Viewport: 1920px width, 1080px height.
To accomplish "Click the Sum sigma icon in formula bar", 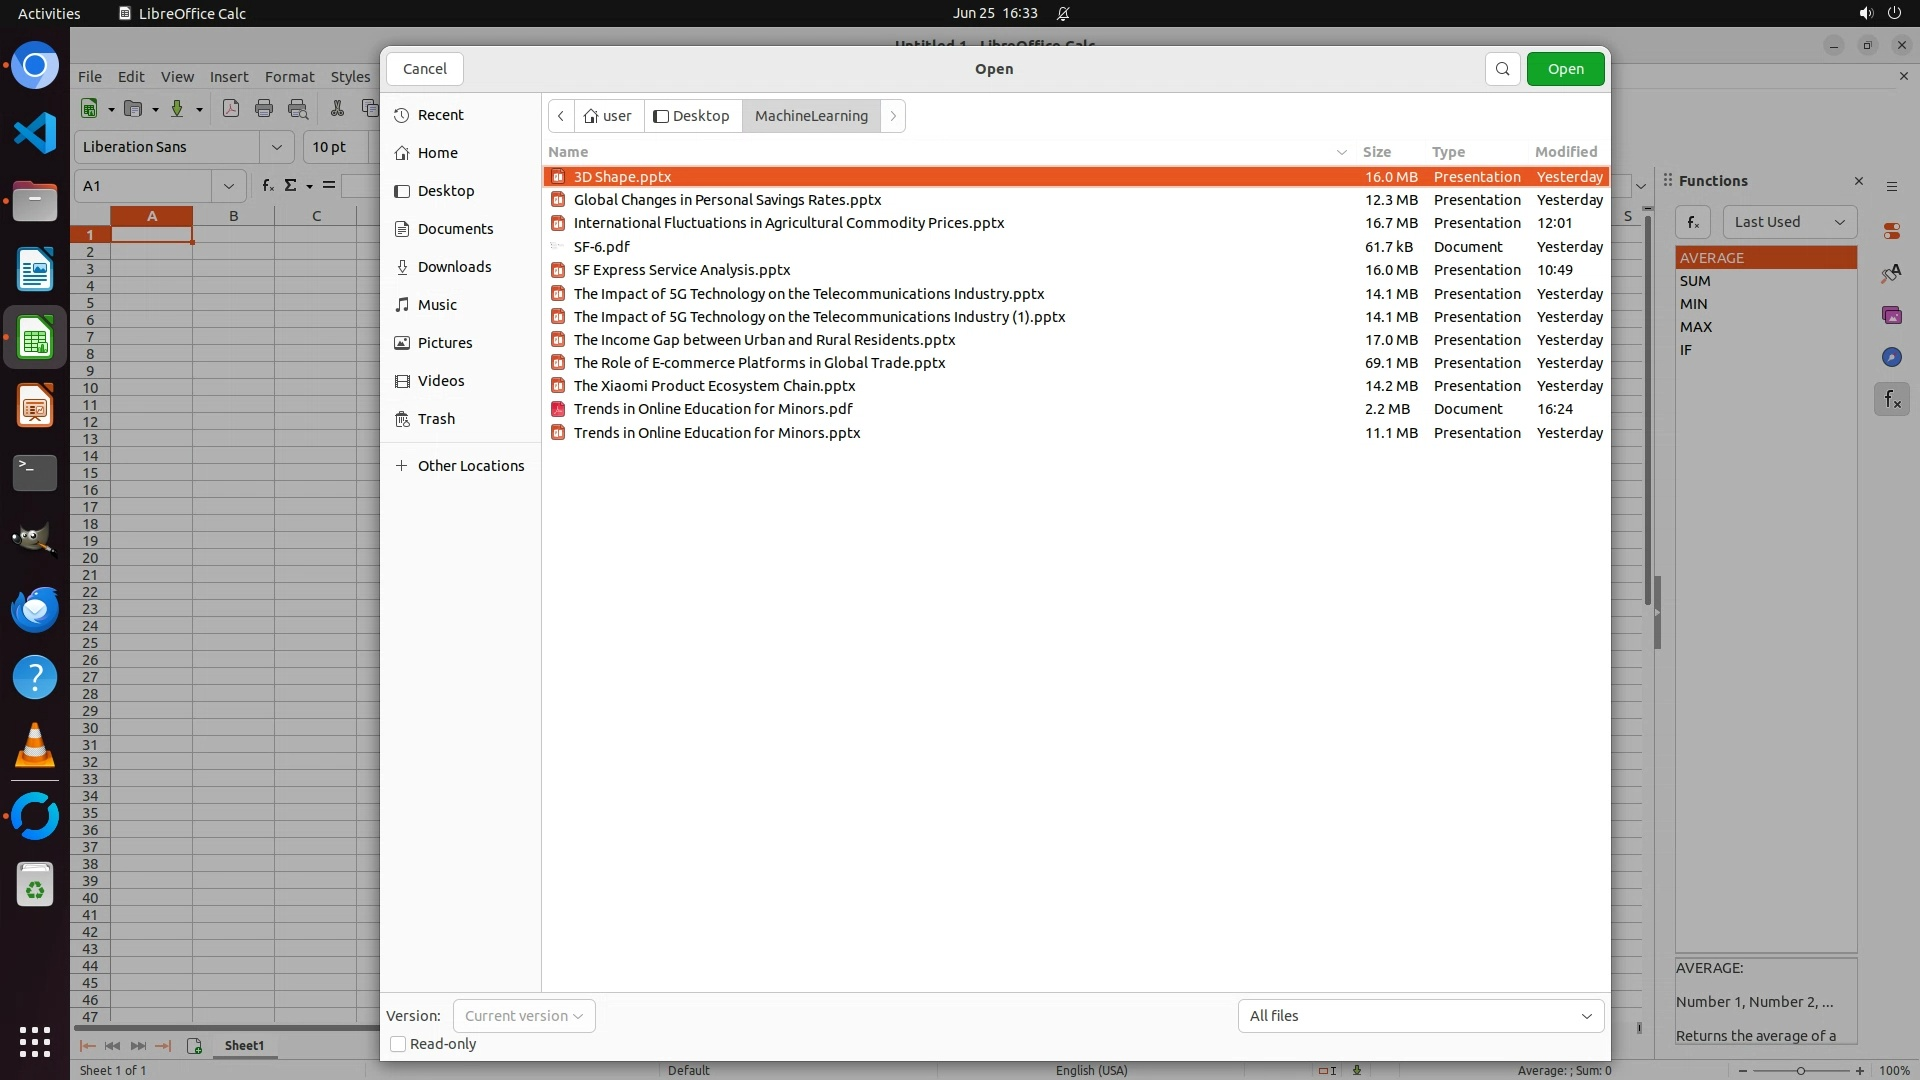I will [291, 185].
